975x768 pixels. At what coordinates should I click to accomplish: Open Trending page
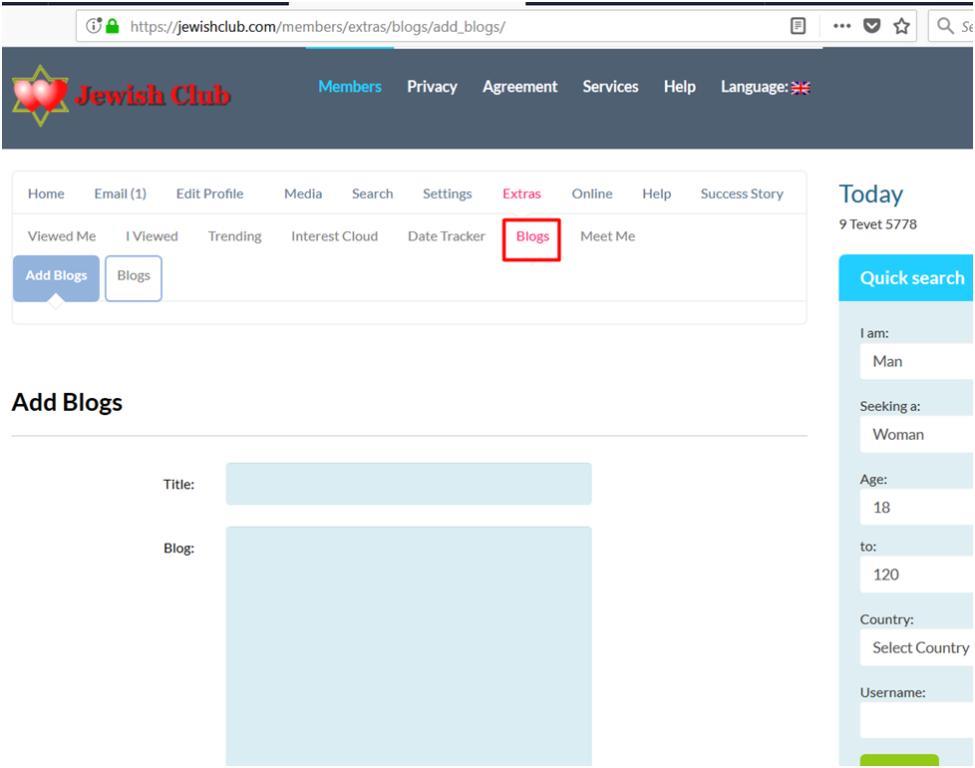pyautogui.click(x=234, y=236)
